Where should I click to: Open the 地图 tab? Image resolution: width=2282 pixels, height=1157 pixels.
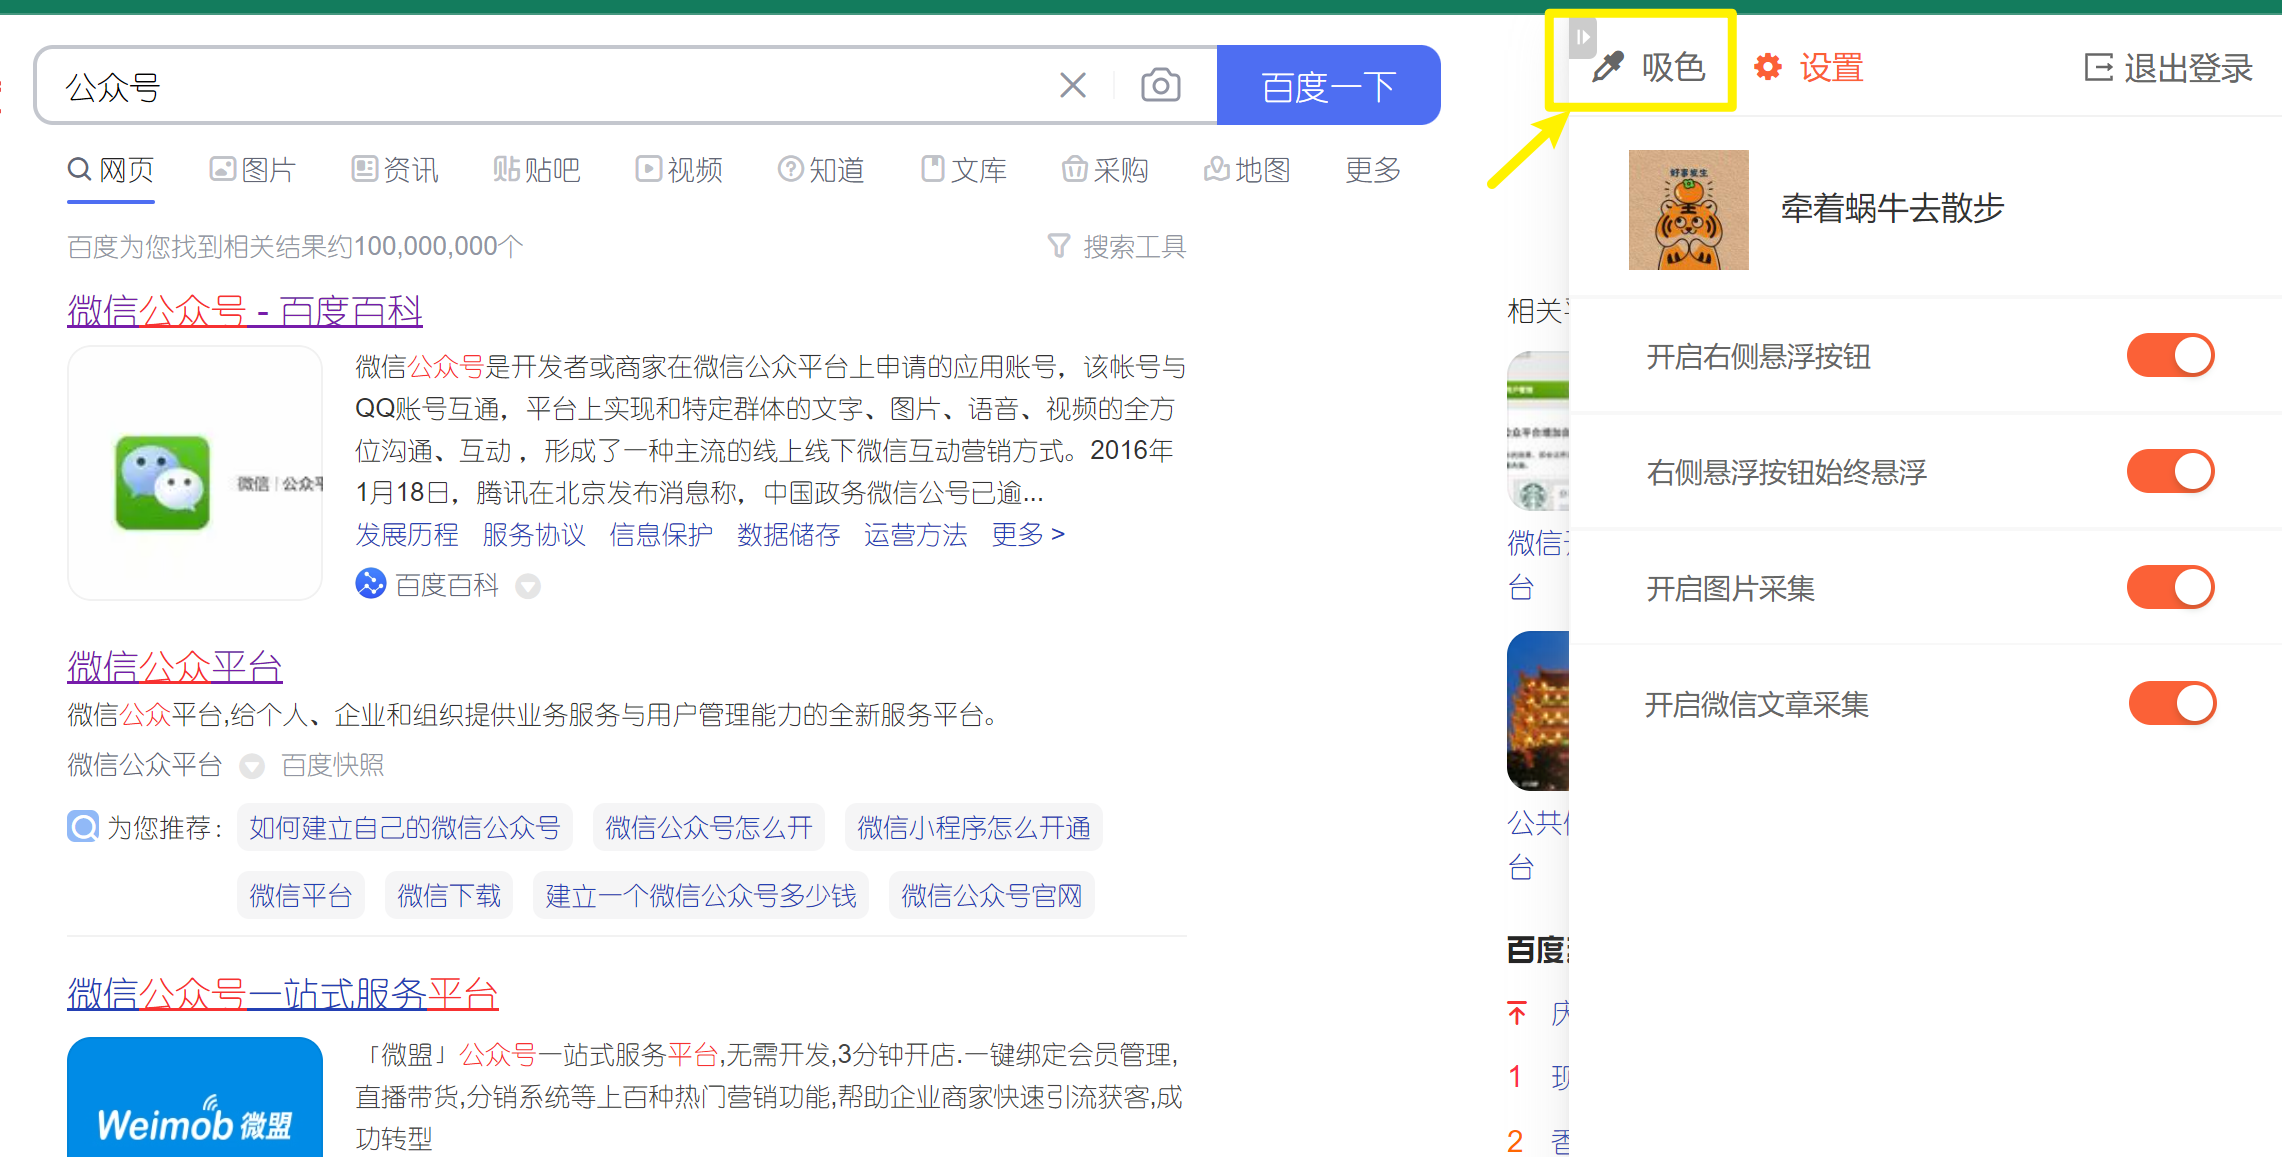pyautogui.click(x=1247, y=170)
